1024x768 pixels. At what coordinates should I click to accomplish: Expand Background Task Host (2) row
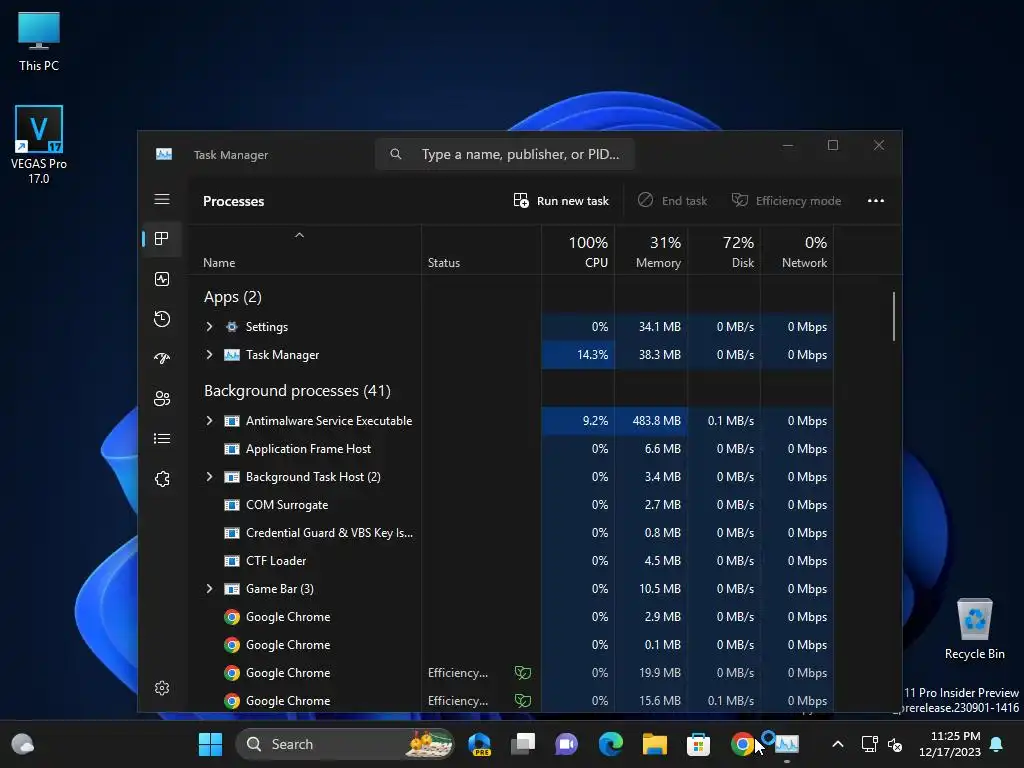(209, 477)
